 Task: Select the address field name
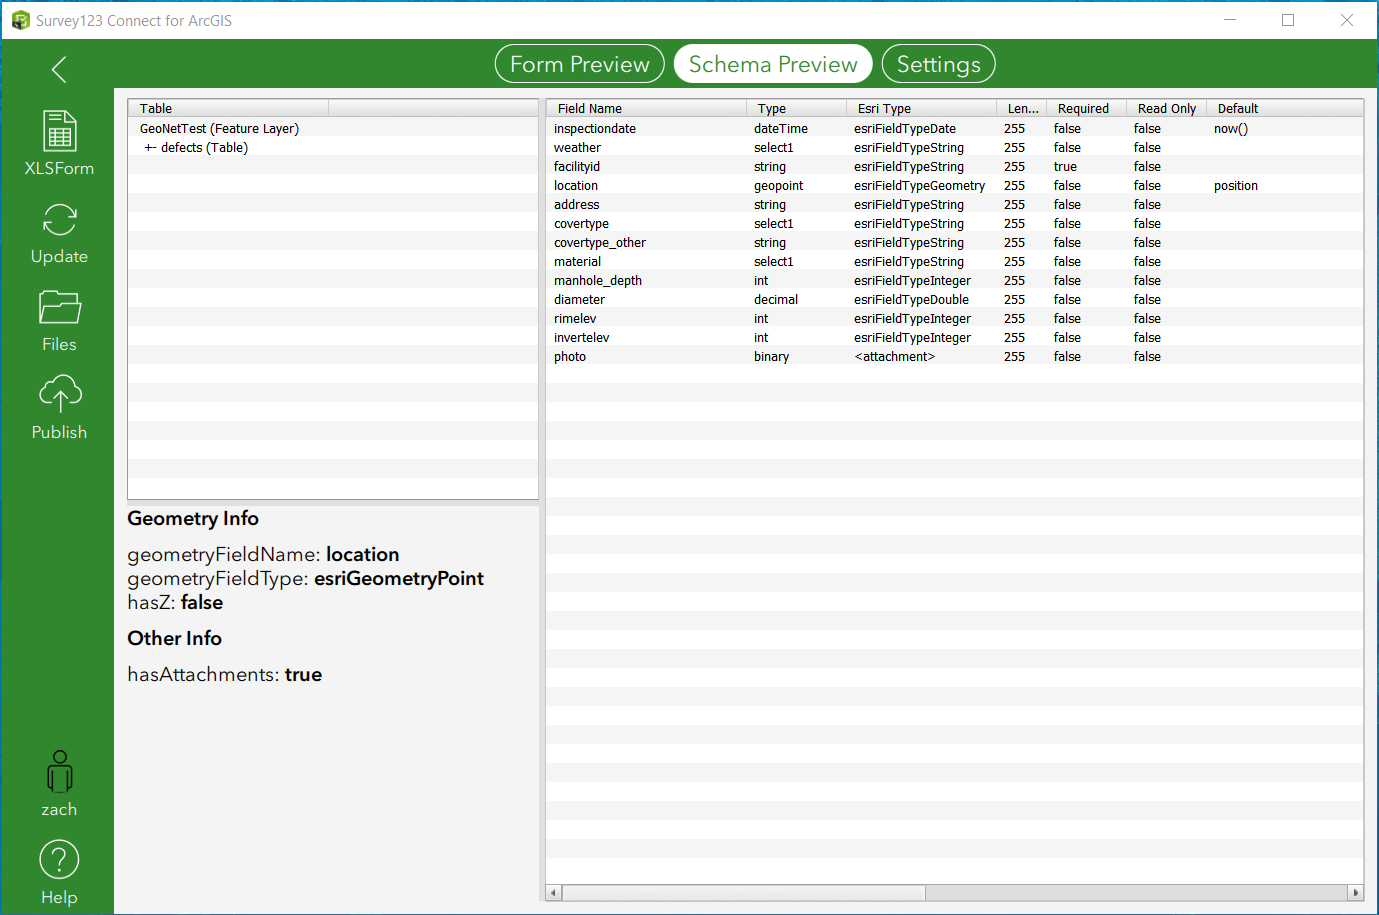click(x=577, y=204)
